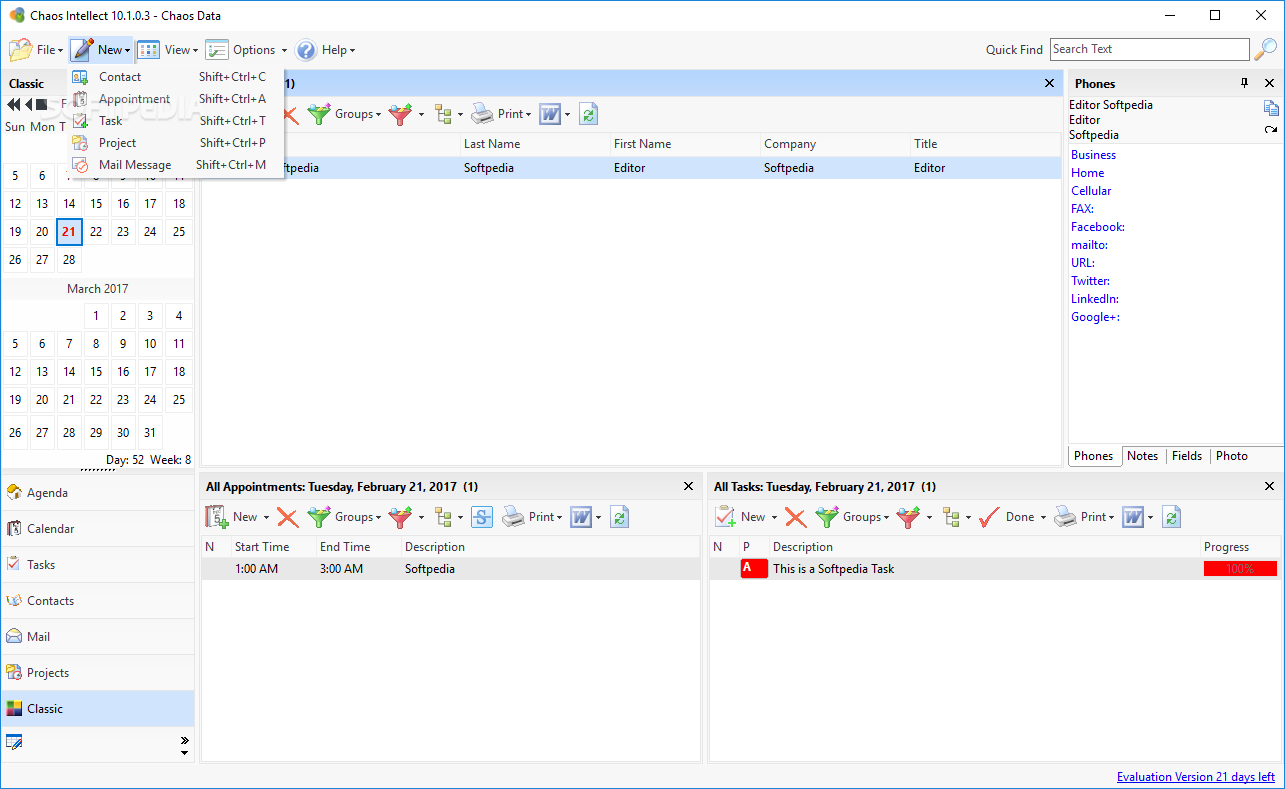Click the filter funnel in tasks toolbar
Screen dimensions: 1285x789
click(908, 517)
